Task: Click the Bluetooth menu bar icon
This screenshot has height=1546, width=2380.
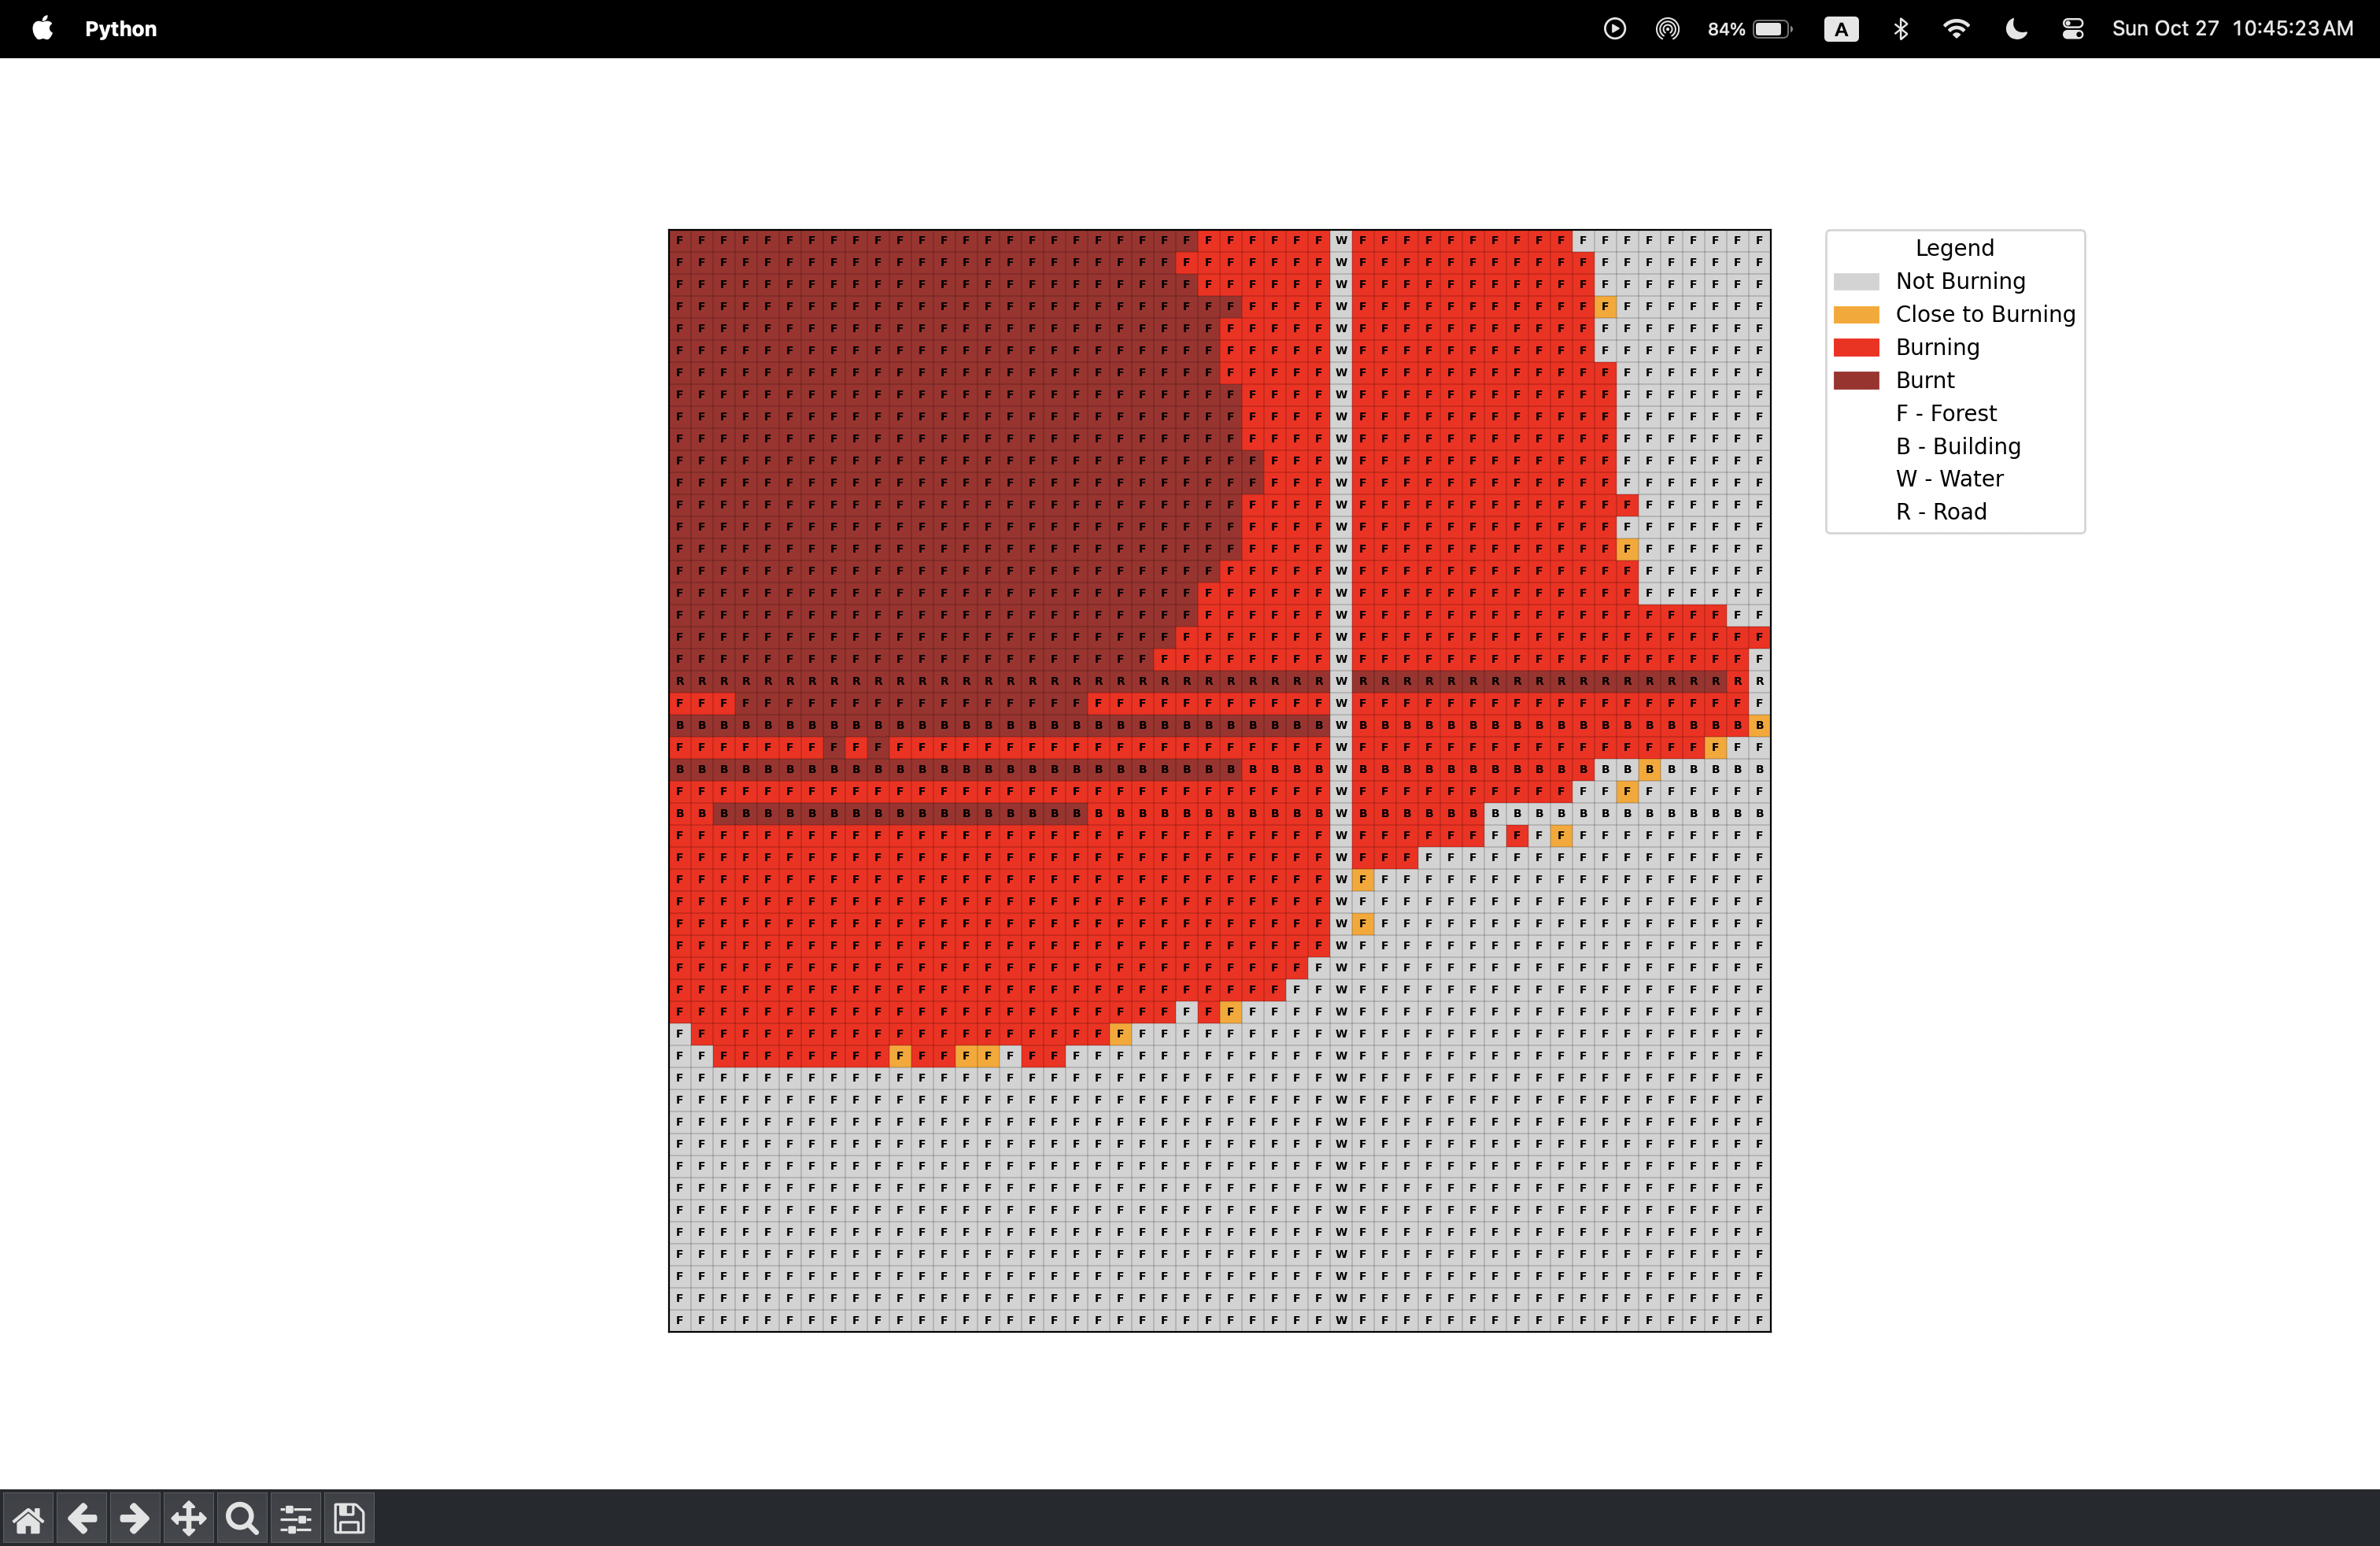Action: (x=1900, y=28)
